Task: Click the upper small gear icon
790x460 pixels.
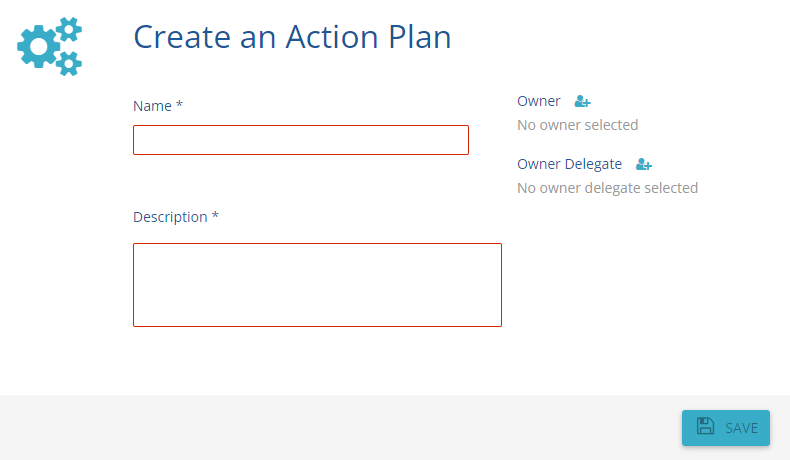Action: 68,29
